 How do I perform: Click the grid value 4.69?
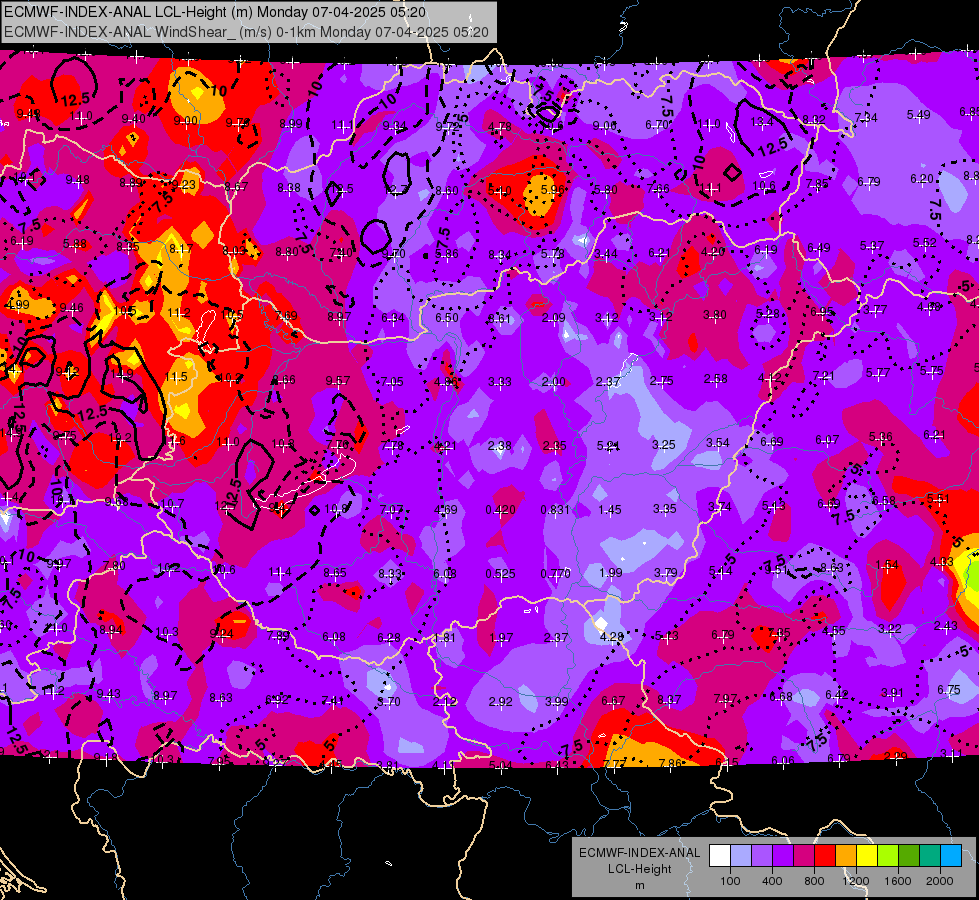pos(445,510)
